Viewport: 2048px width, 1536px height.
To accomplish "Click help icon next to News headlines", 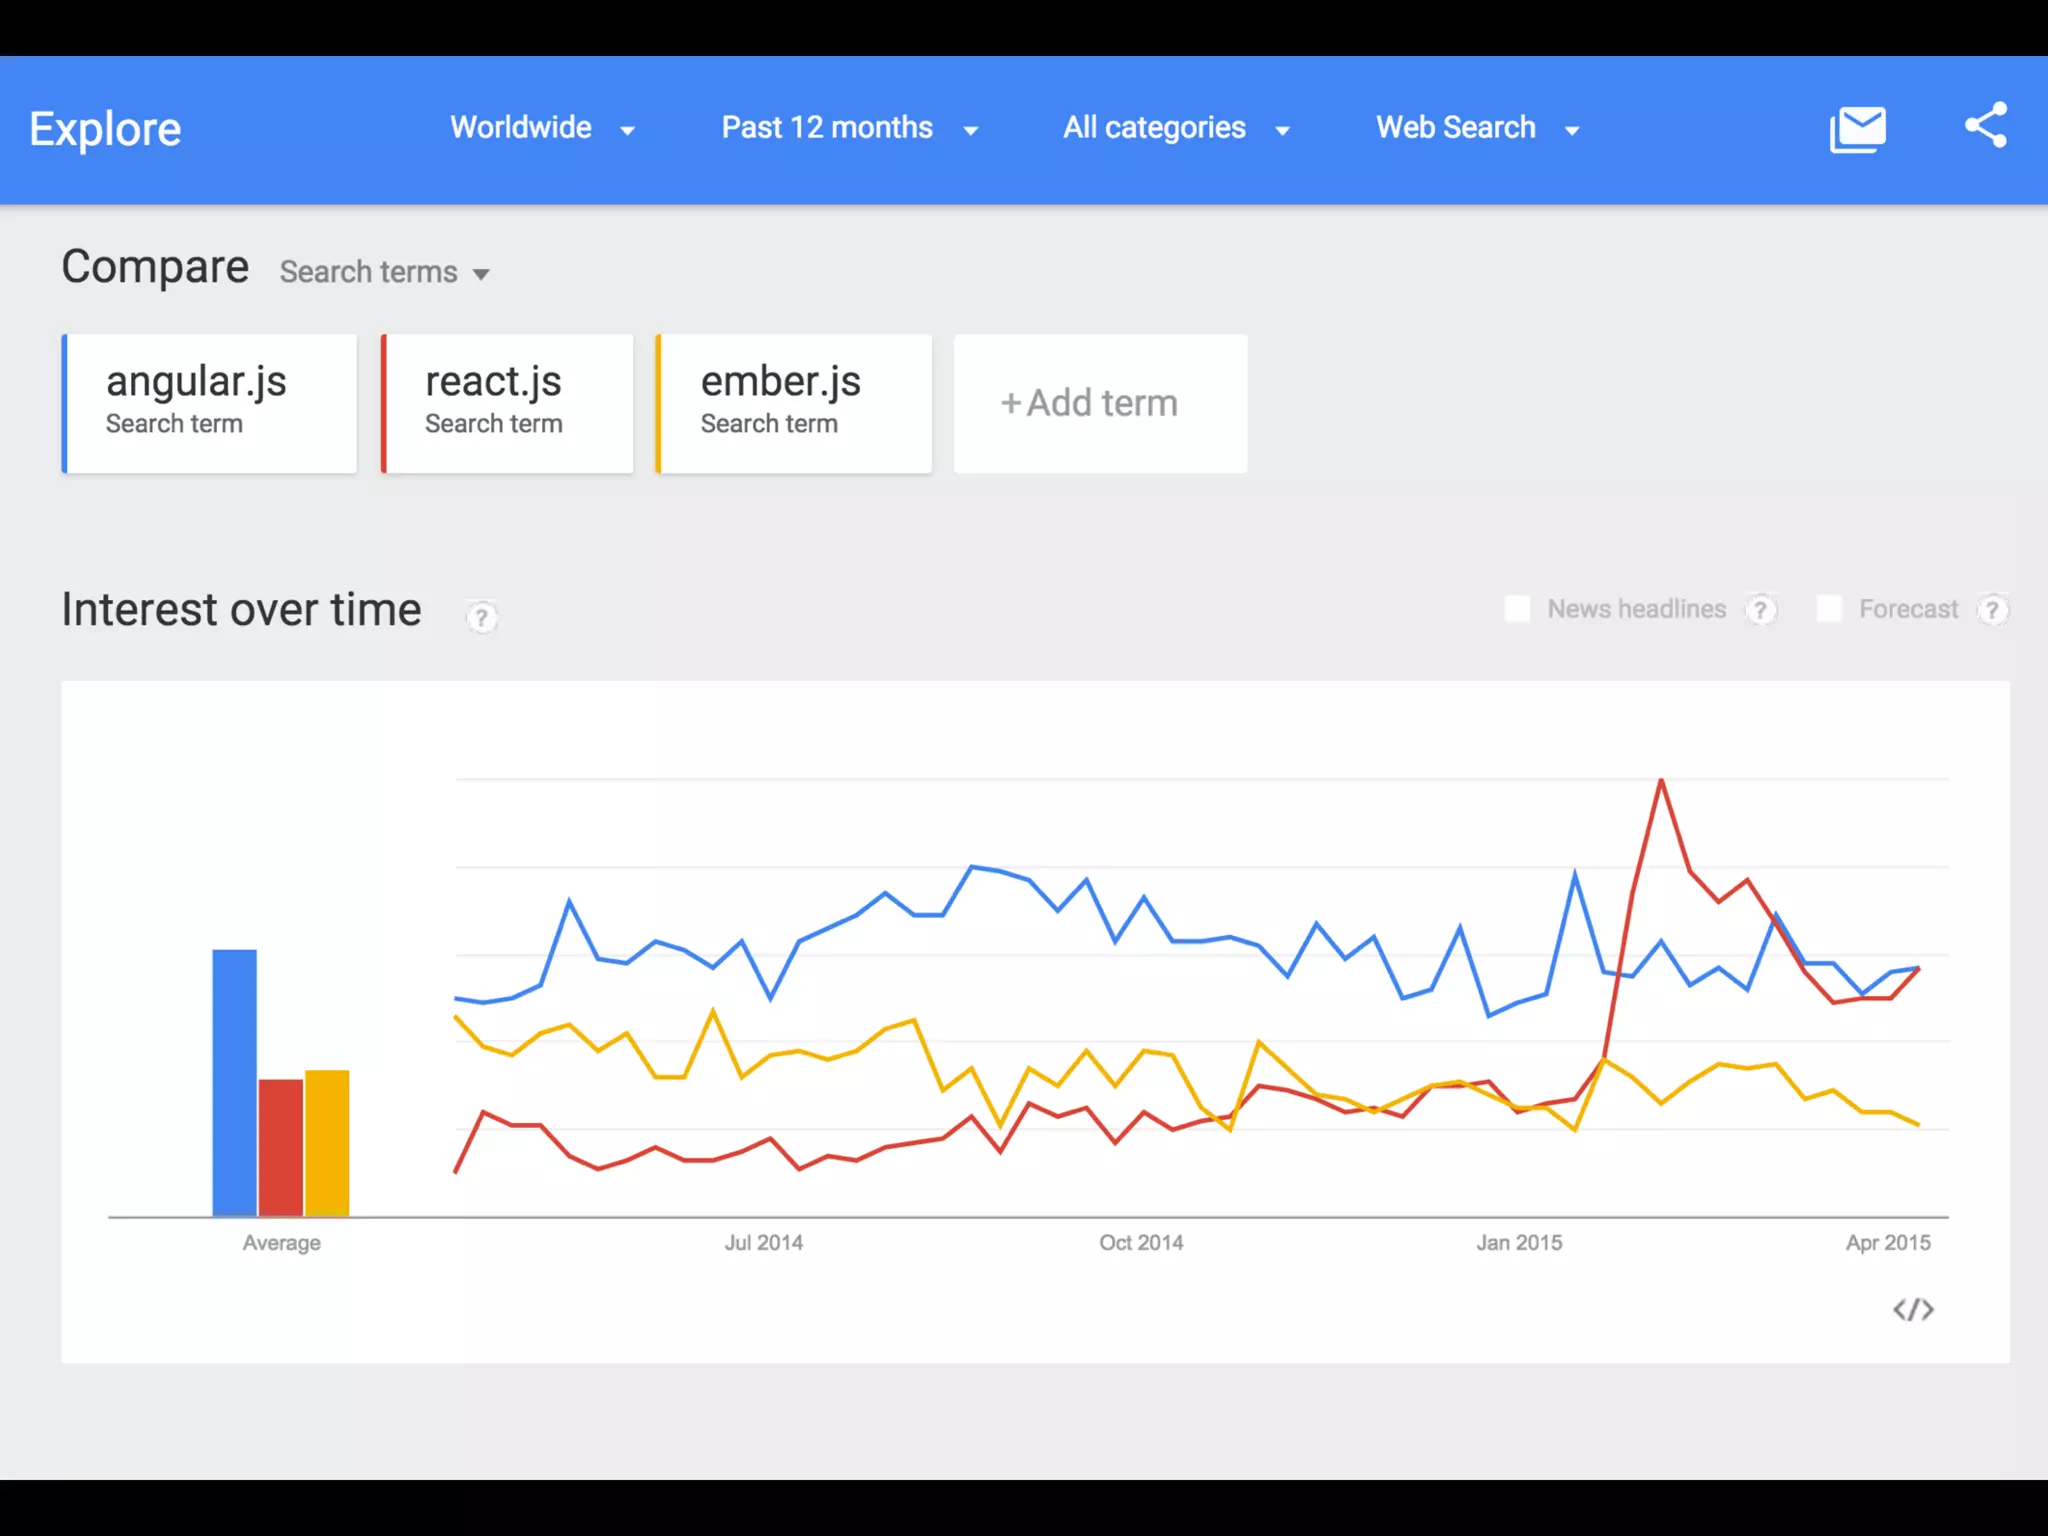I will pos(1760,610).
